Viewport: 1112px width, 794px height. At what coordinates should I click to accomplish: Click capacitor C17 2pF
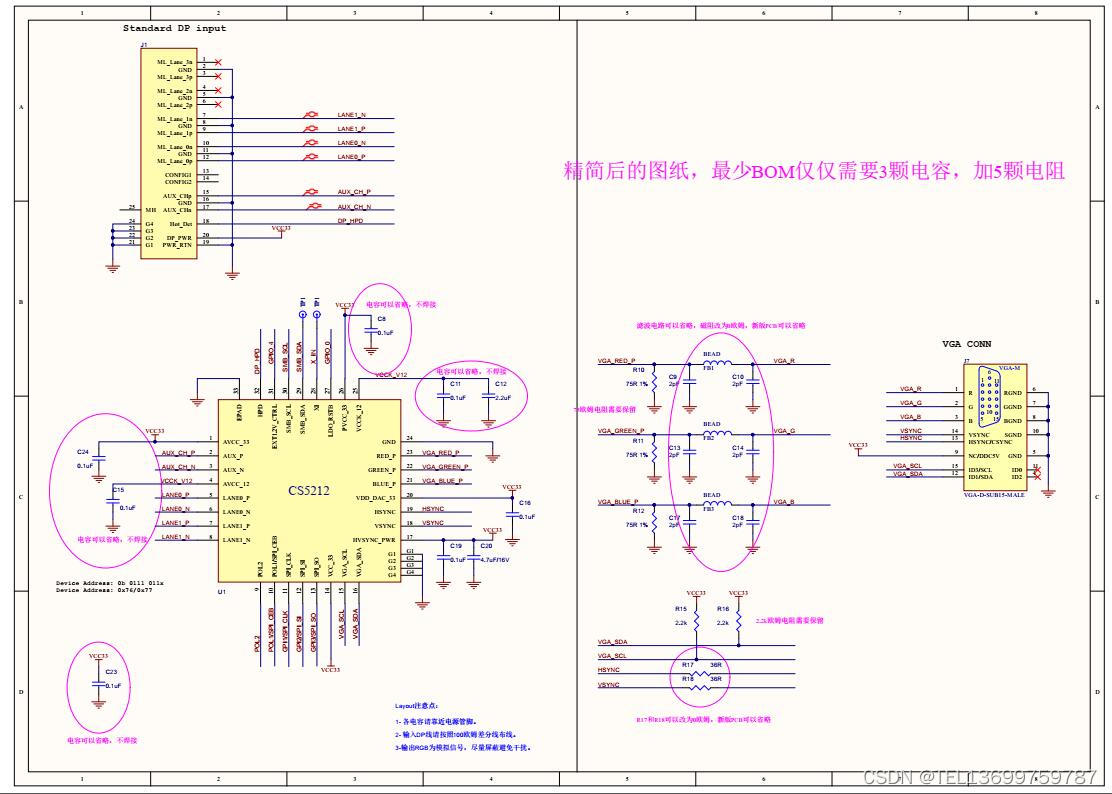pyautogui.click(x=689, y=522)
